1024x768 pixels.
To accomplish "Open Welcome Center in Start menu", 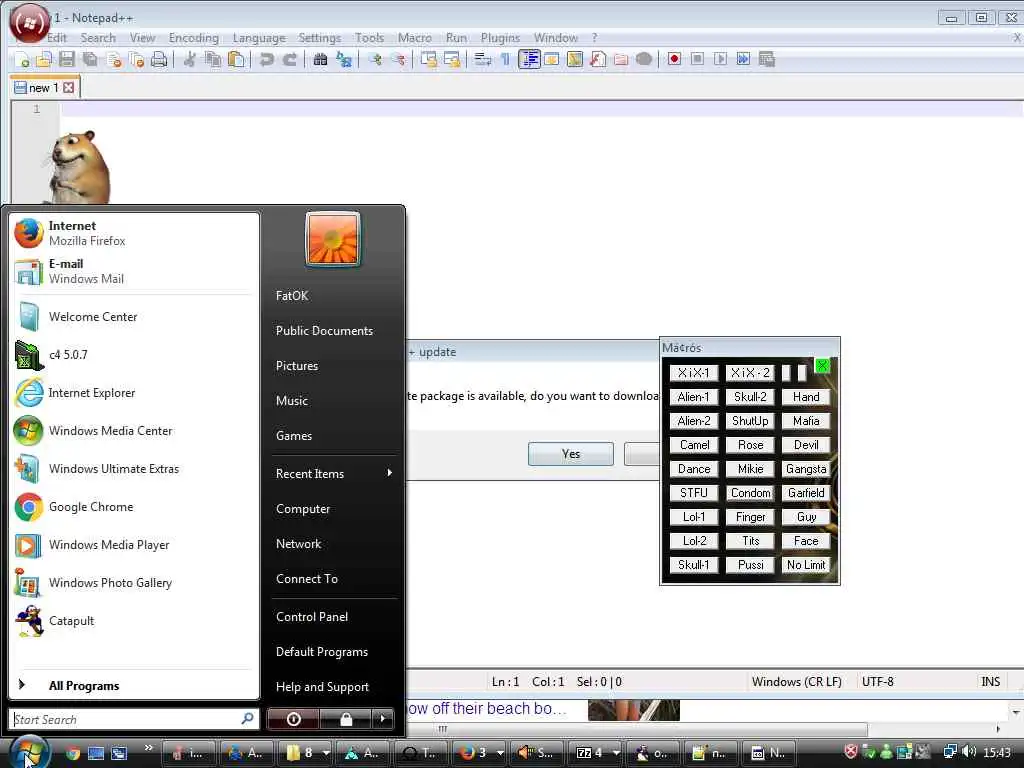I will coord(134,317).
